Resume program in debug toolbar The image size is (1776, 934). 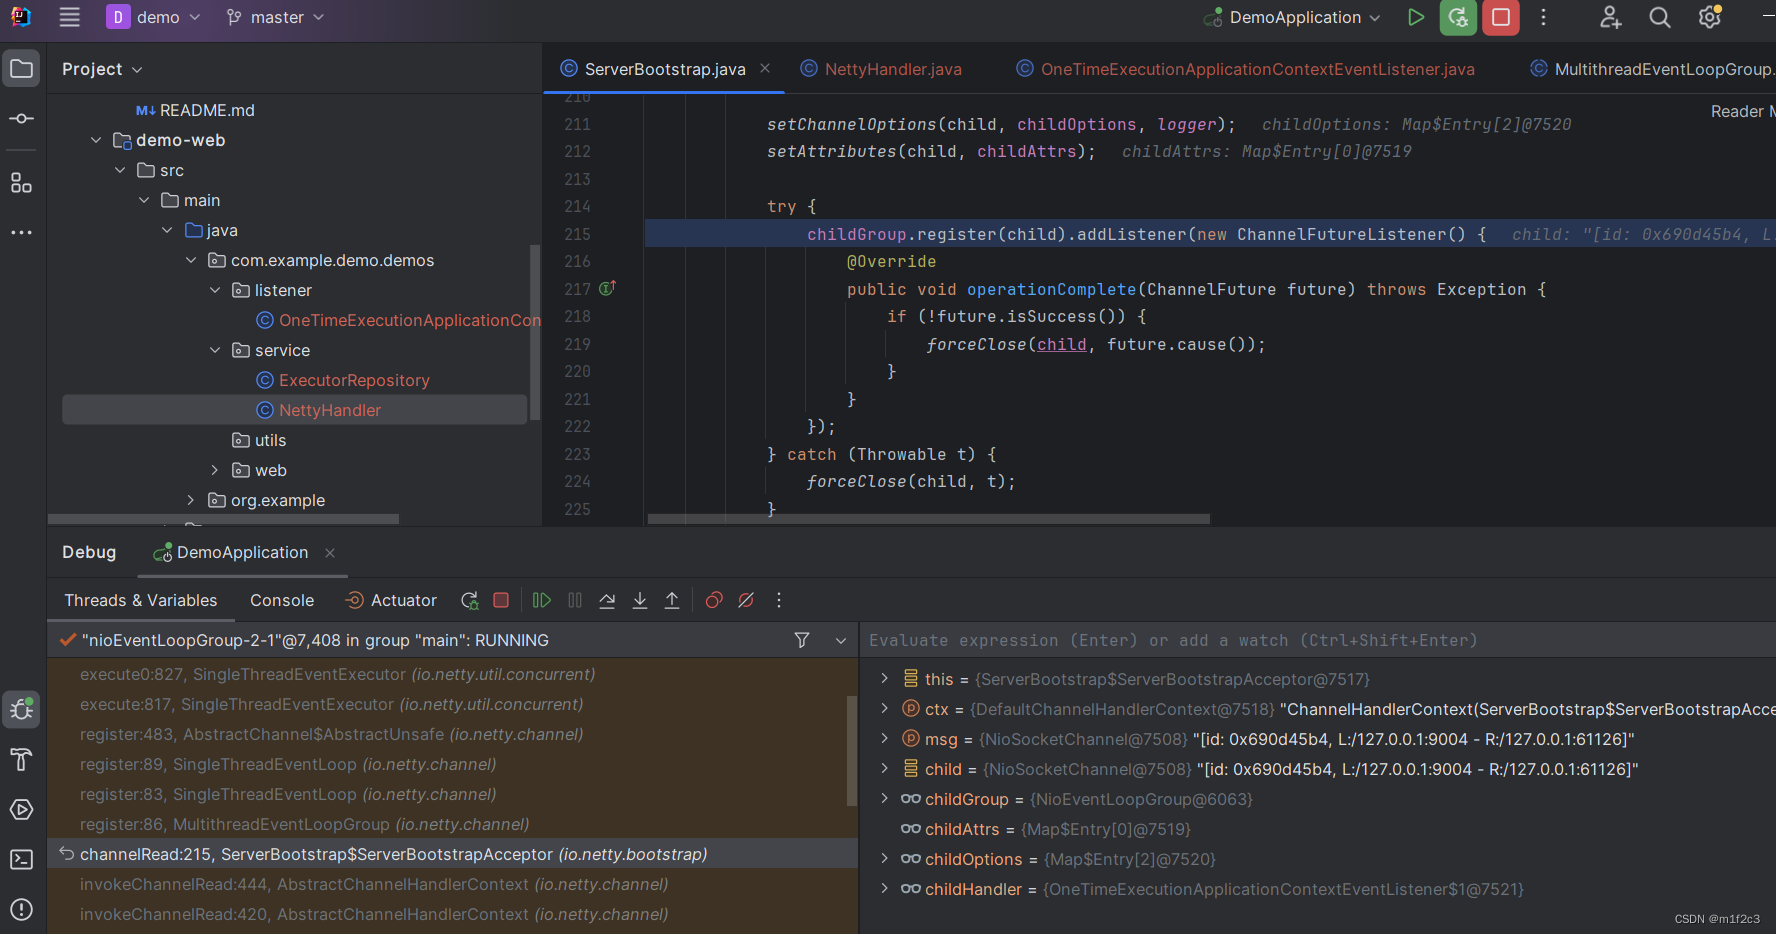[542, 600]
